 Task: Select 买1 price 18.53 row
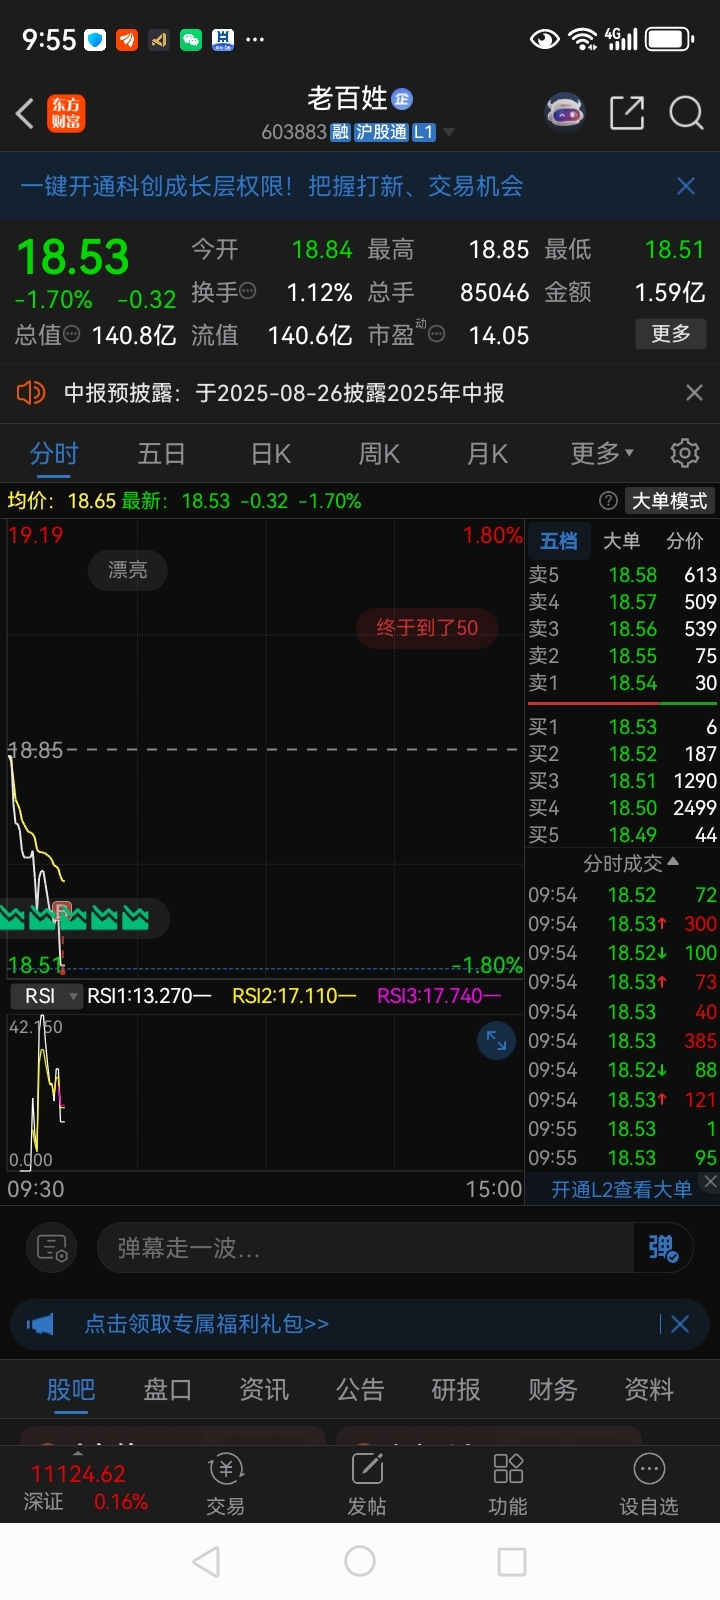[622, 727]
